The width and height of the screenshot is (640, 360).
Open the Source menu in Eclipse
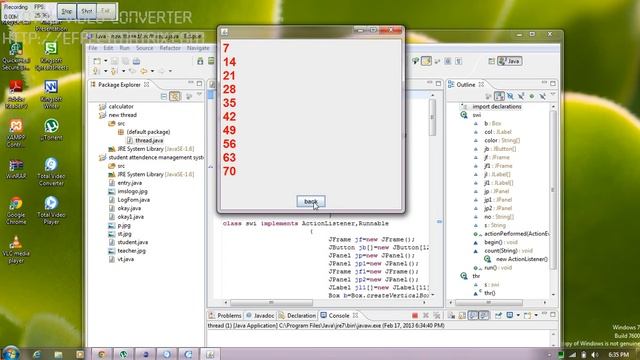tap(144, 48)
